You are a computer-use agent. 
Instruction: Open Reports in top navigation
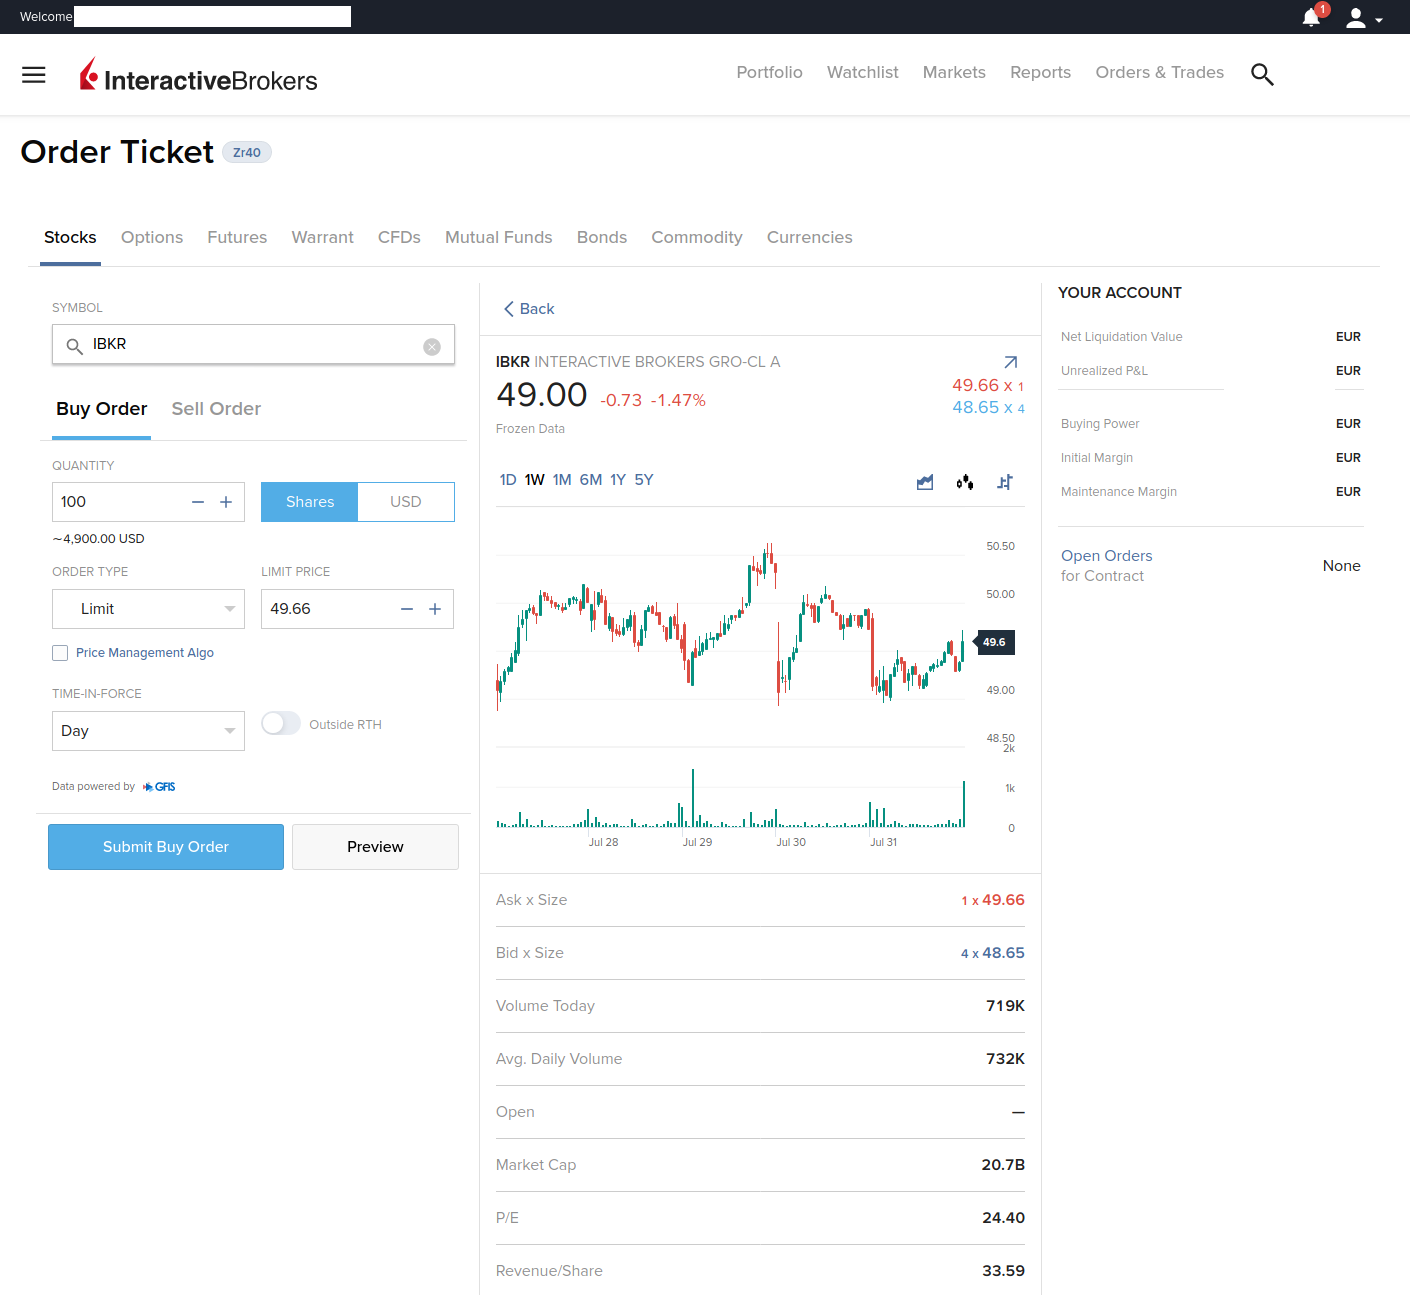point(1040,73)
